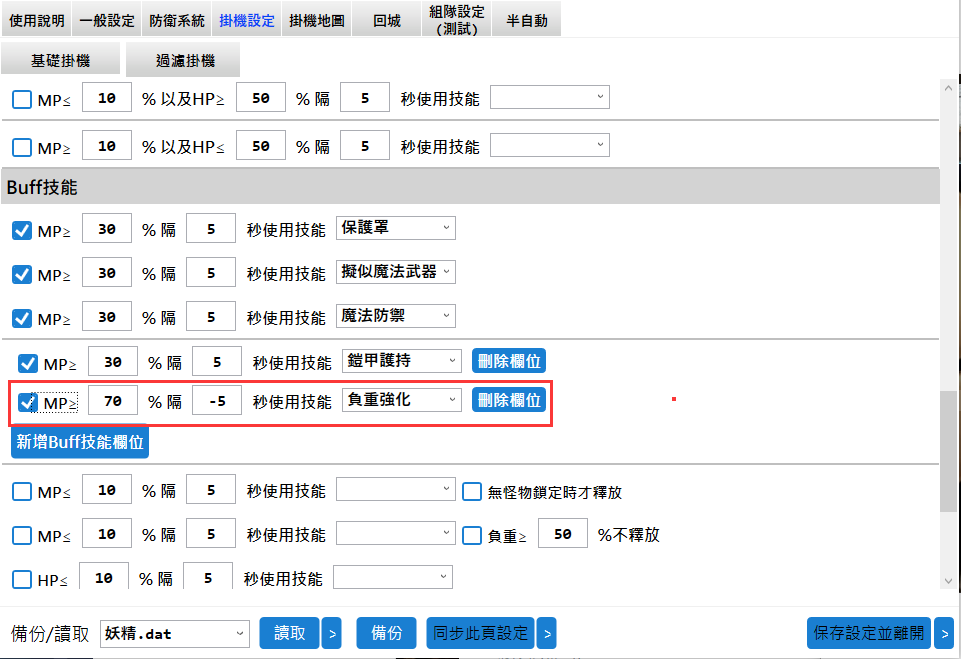Click 同步此頁設定 button
Image resolution: width=961 pixels, height=659 pixels.
[480, 633]
